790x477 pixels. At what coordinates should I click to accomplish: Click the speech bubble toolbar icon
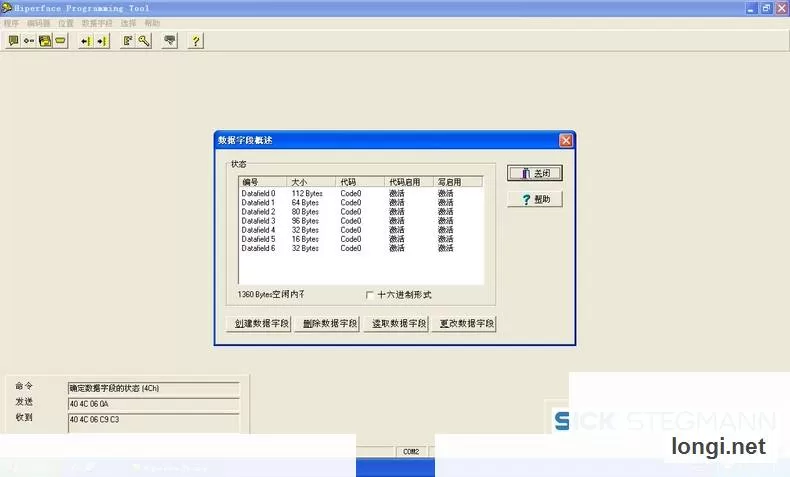pos(14,41)
